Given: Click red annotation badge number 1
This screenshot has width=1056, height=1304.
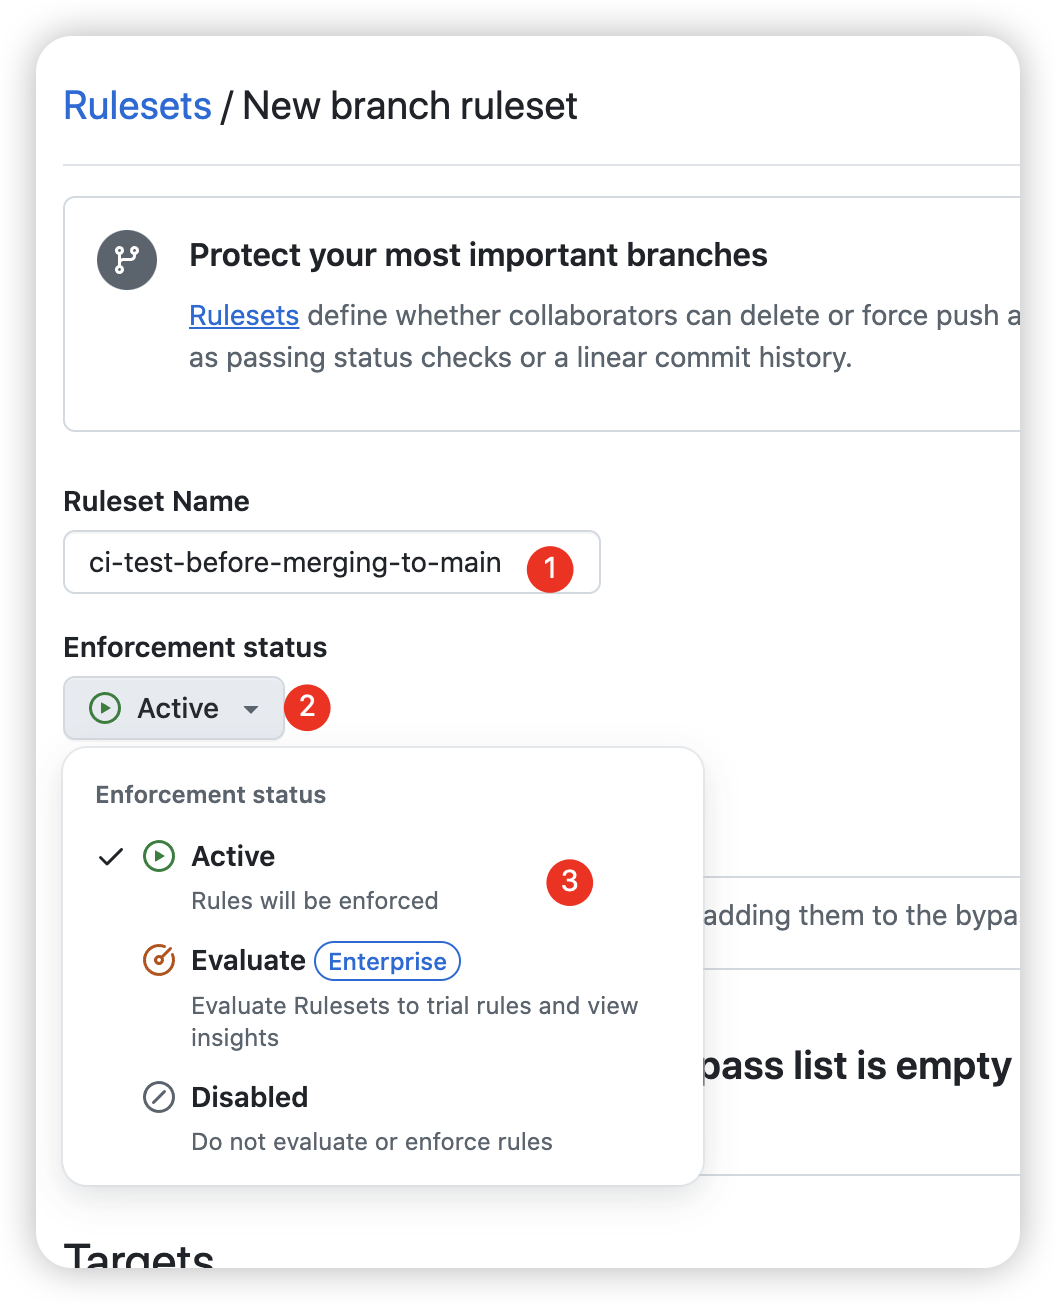Looking at the screenshot, I should [550, 568].
